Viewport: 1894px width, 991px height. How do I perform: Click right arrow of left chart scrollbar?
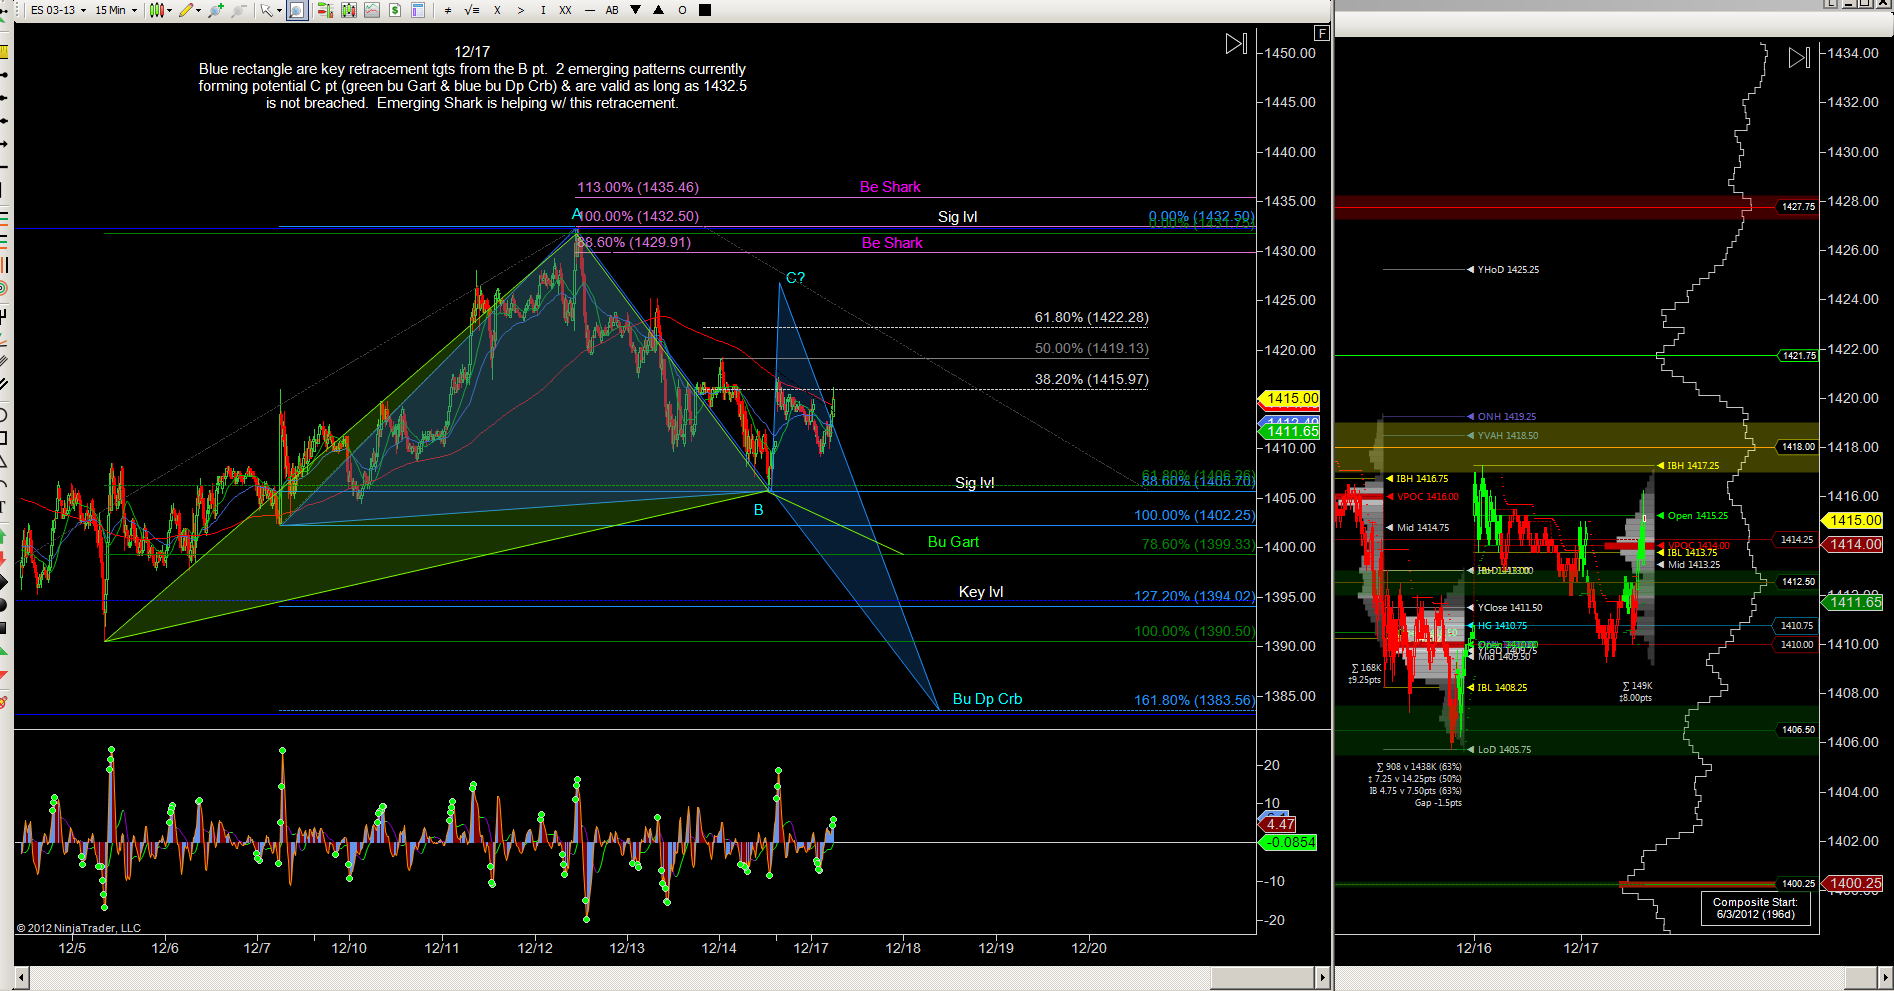point(1322,977)
